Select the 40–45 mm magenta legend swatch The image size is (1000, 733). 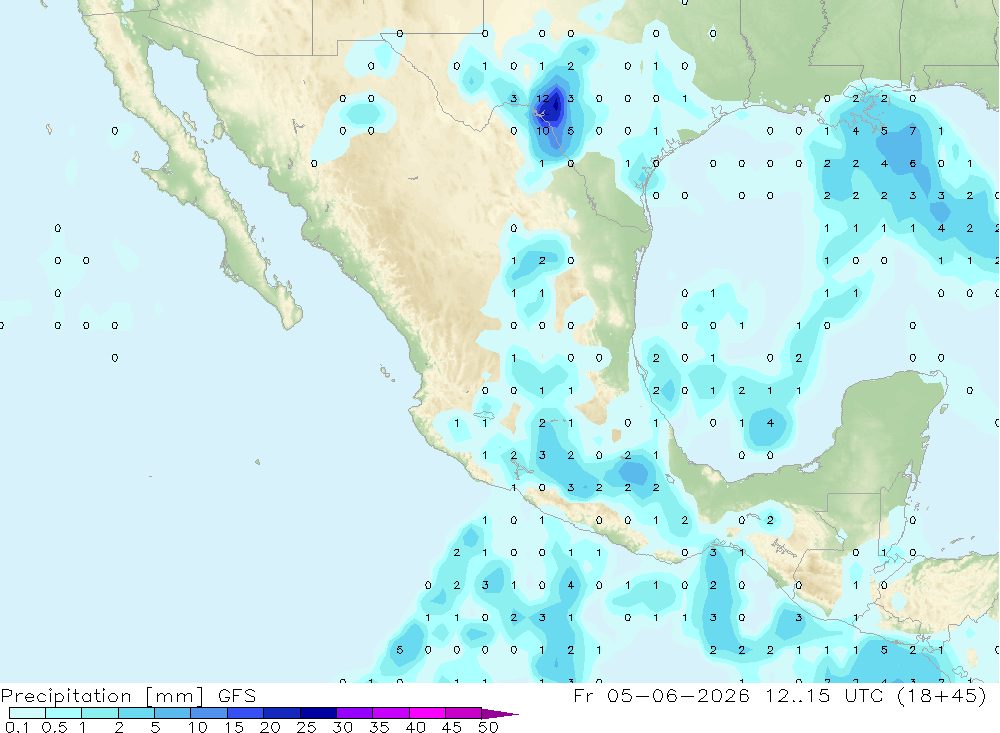coord(427,713)
